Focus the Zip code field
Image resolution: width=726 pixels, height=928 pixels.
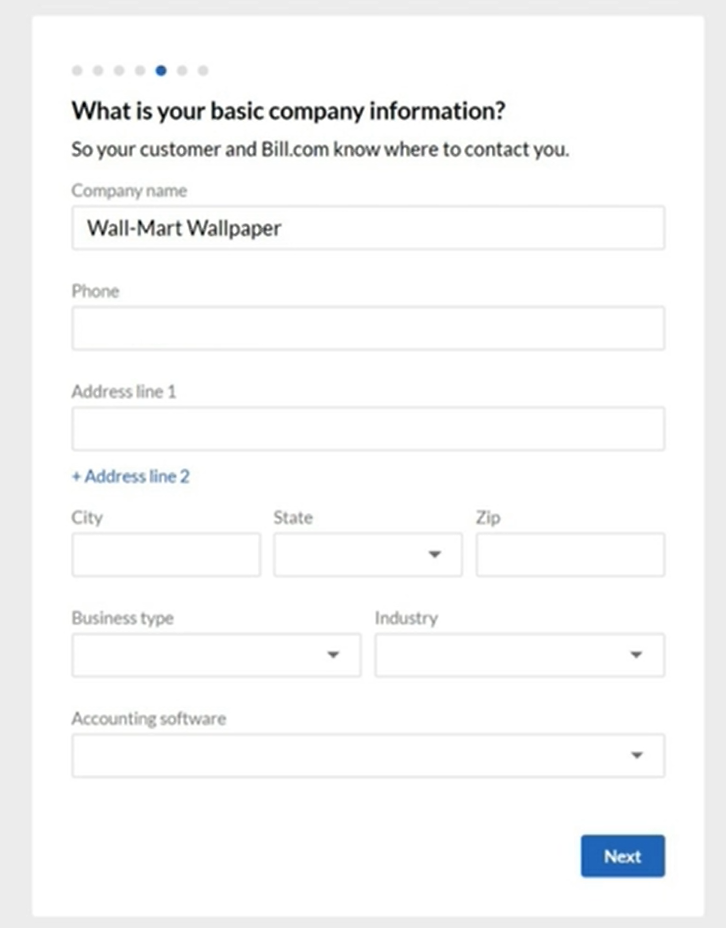click(570, 555)
